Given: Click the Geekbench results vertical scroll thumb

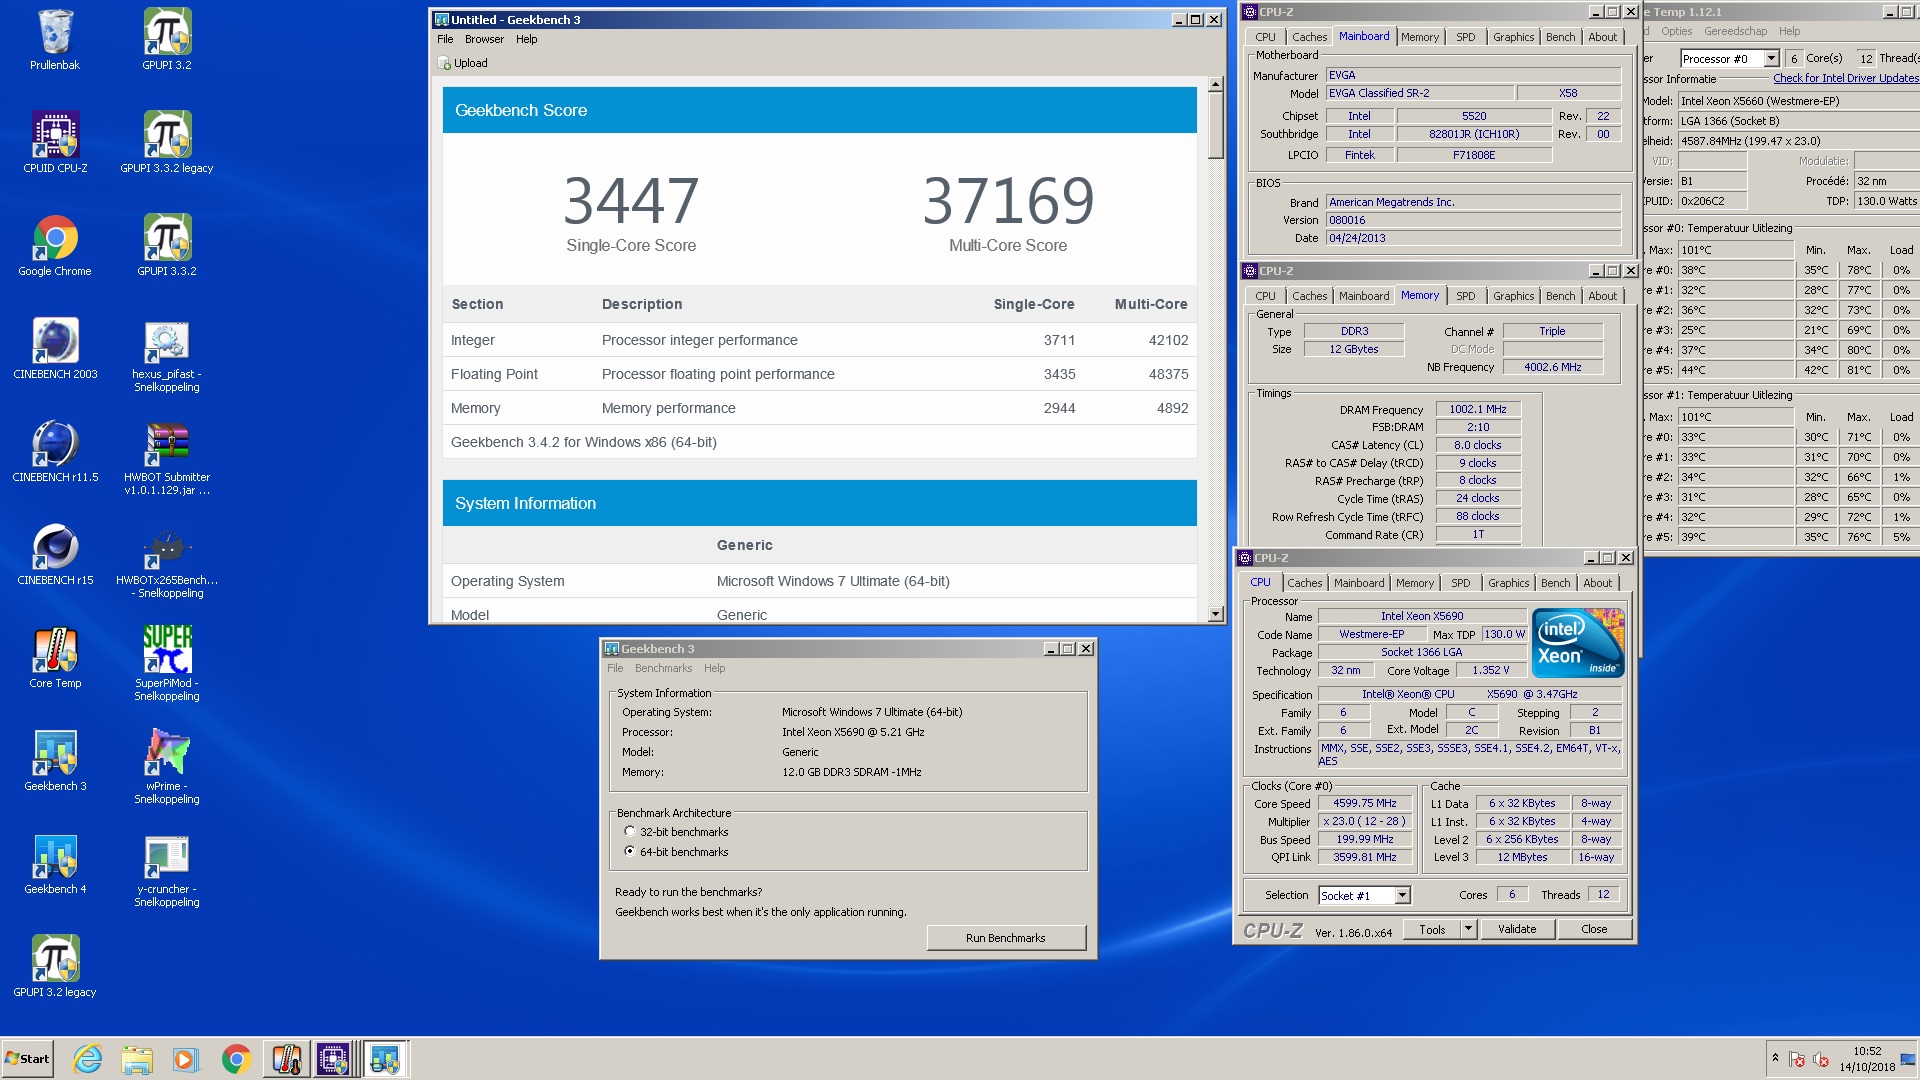Looking at the screenshot, I should [x=1216, y=126].
